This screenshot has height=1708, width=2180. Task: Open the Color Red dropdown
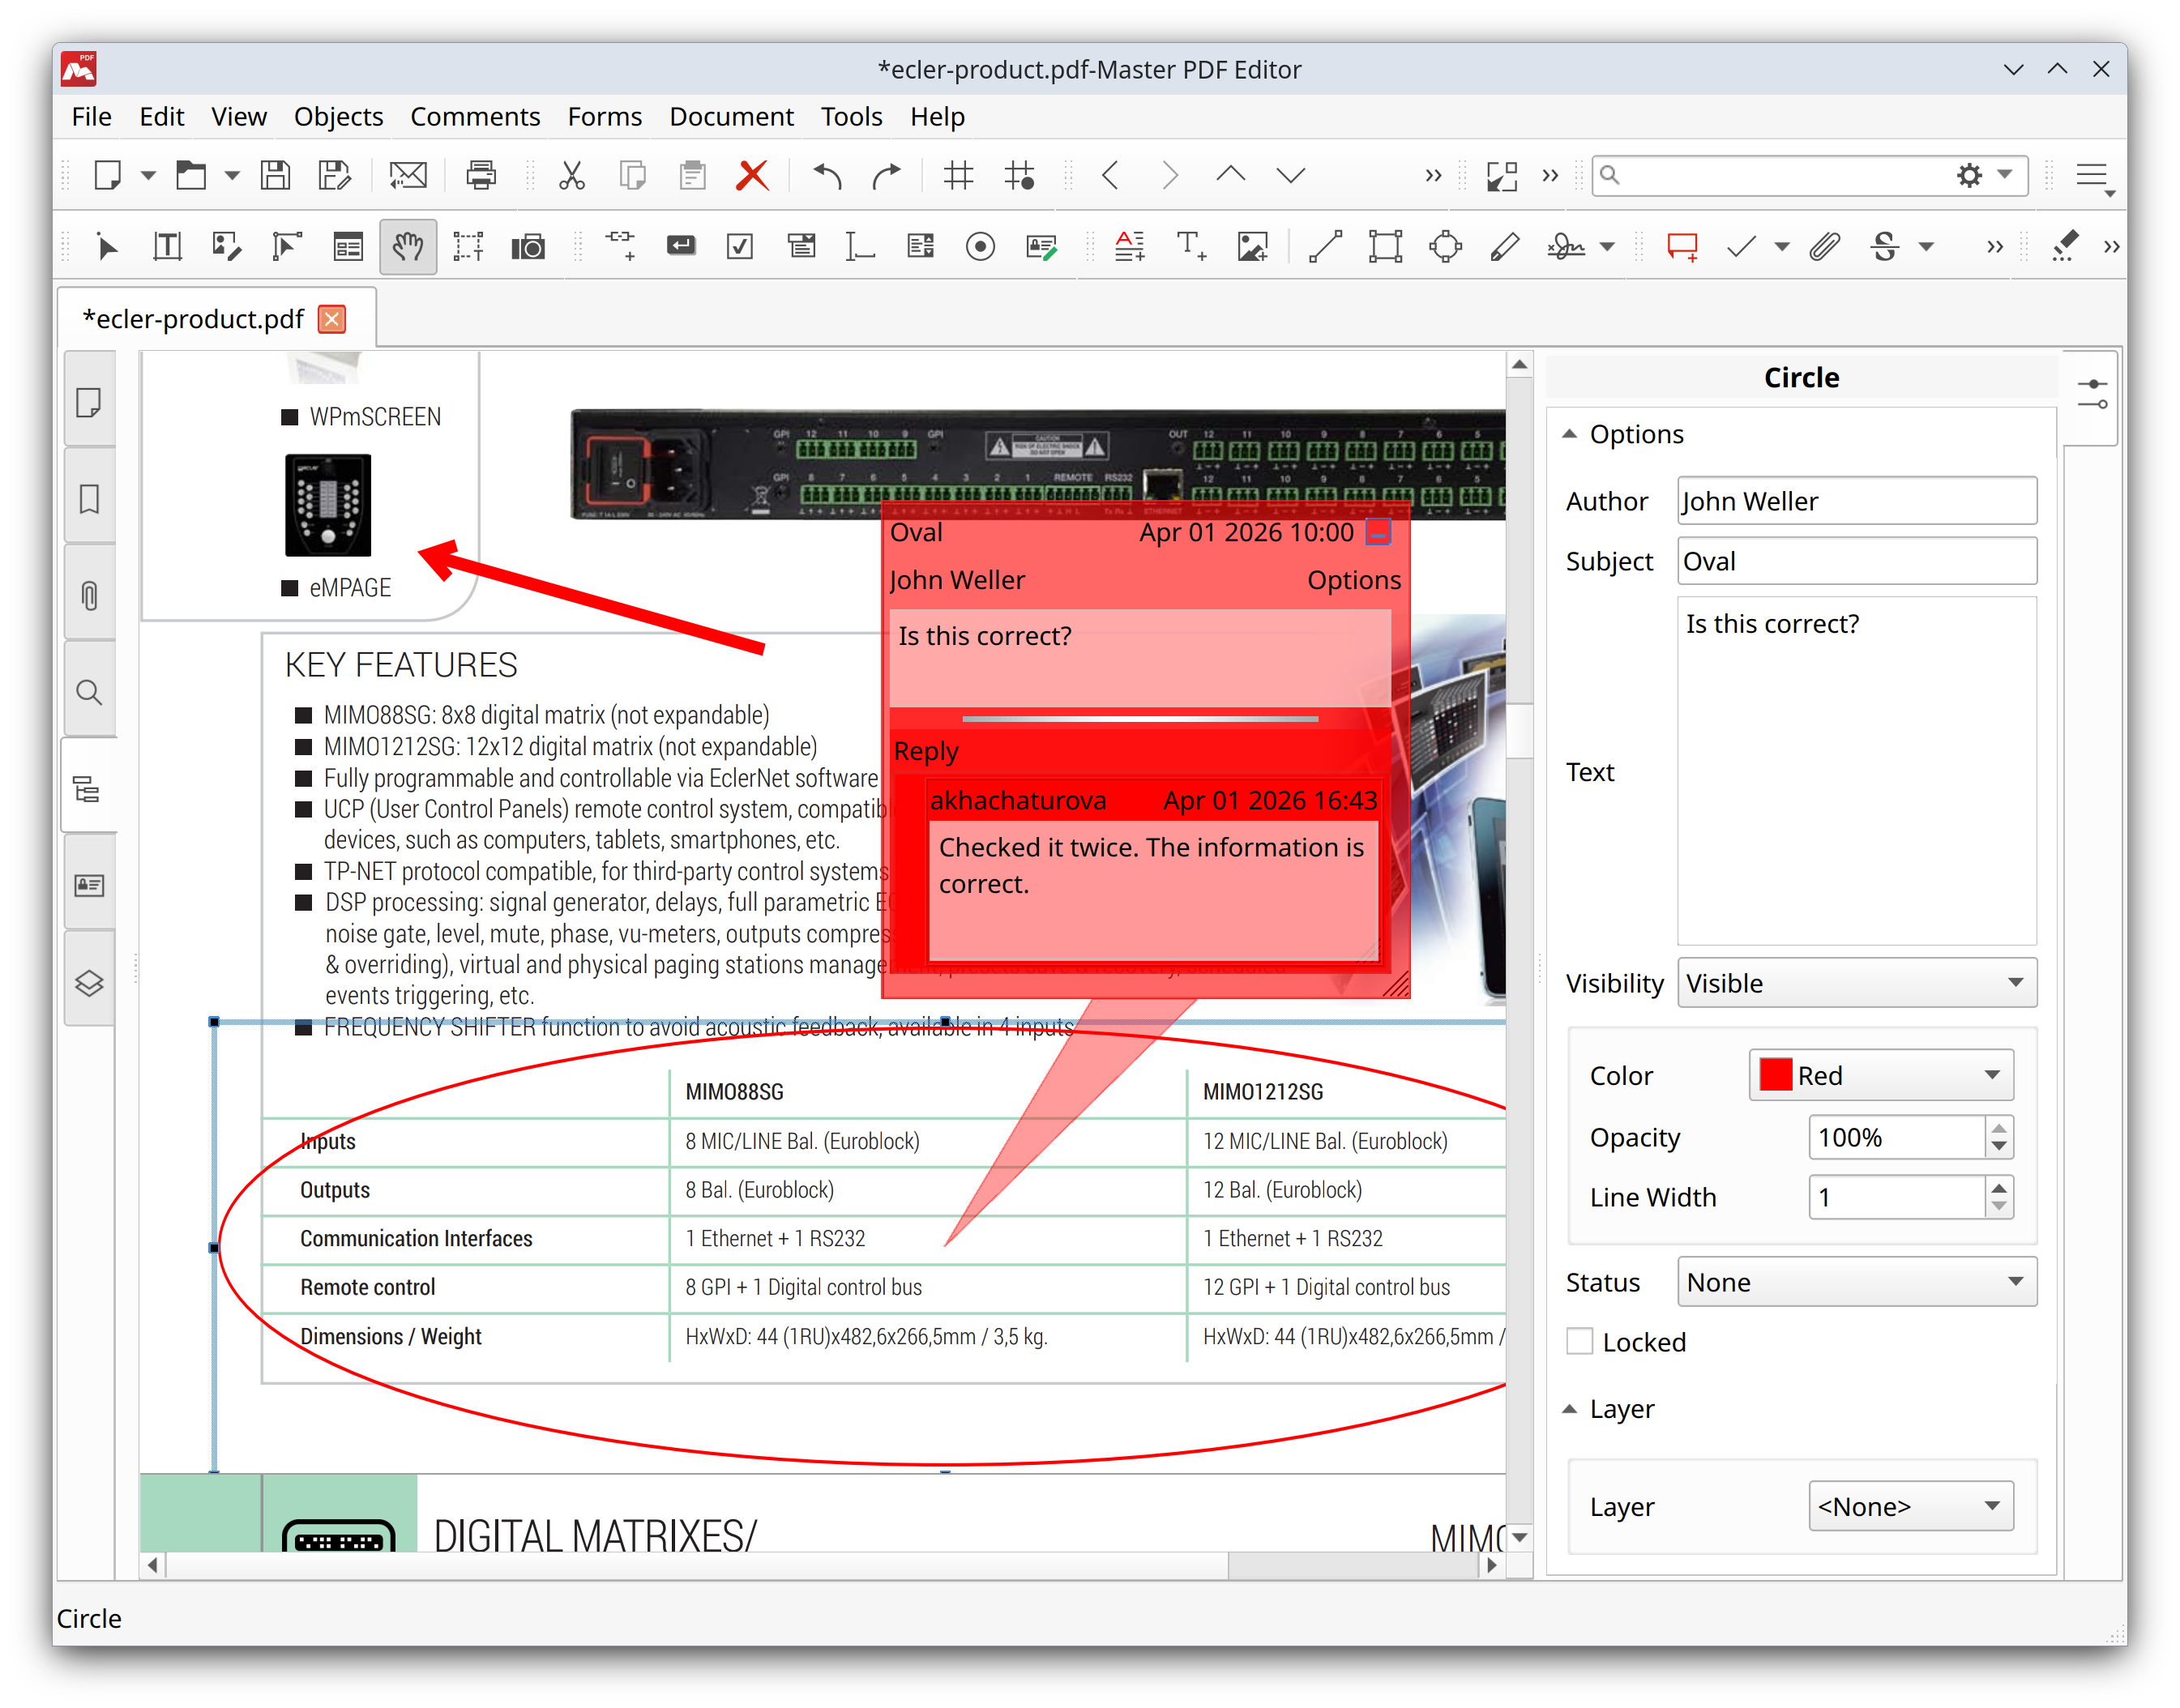(1880, 1075)
